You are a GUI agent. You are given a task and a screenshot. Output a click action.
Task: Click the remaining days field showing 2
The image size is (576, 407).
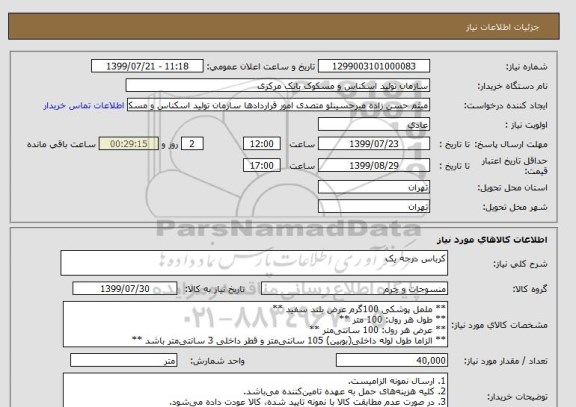point(192,144)
